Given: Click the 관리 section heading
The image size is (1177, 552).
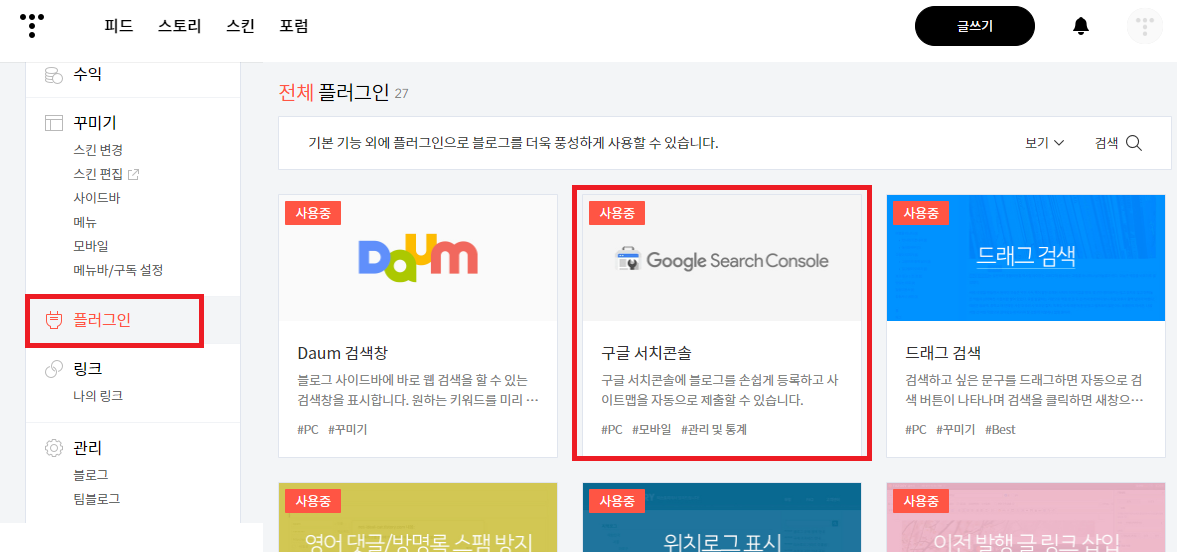Looking at the screenshot, I should coord(87,448).
